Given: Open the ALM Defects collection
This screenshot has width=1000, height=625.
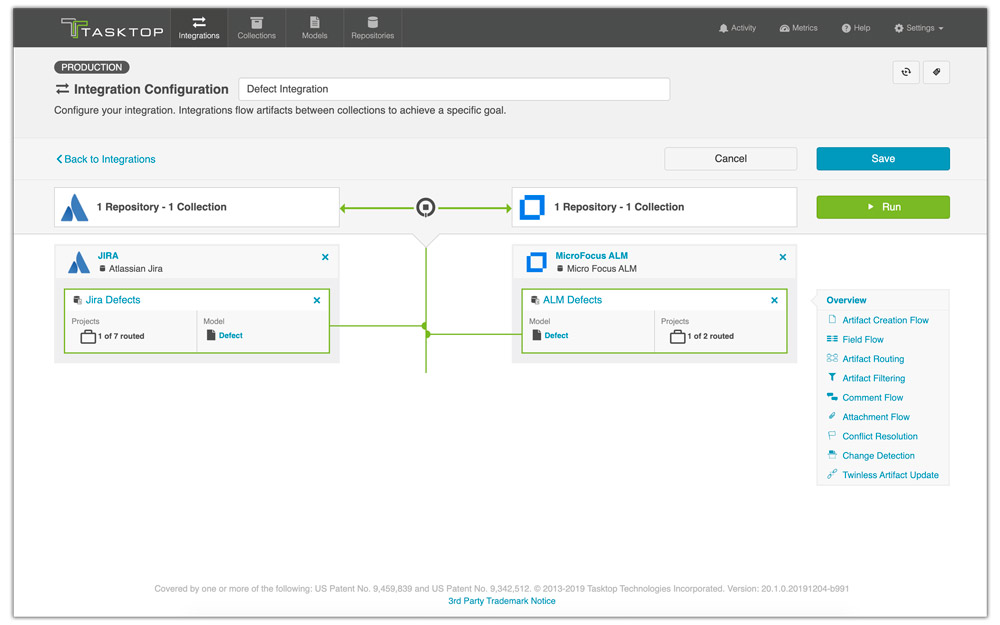Looking at the screenshot, I should coord(572,300).
